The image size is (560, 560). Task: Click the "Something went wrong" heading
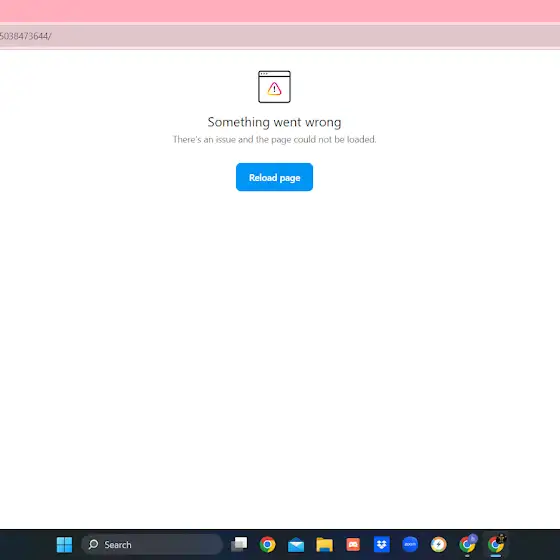(274, 122)
